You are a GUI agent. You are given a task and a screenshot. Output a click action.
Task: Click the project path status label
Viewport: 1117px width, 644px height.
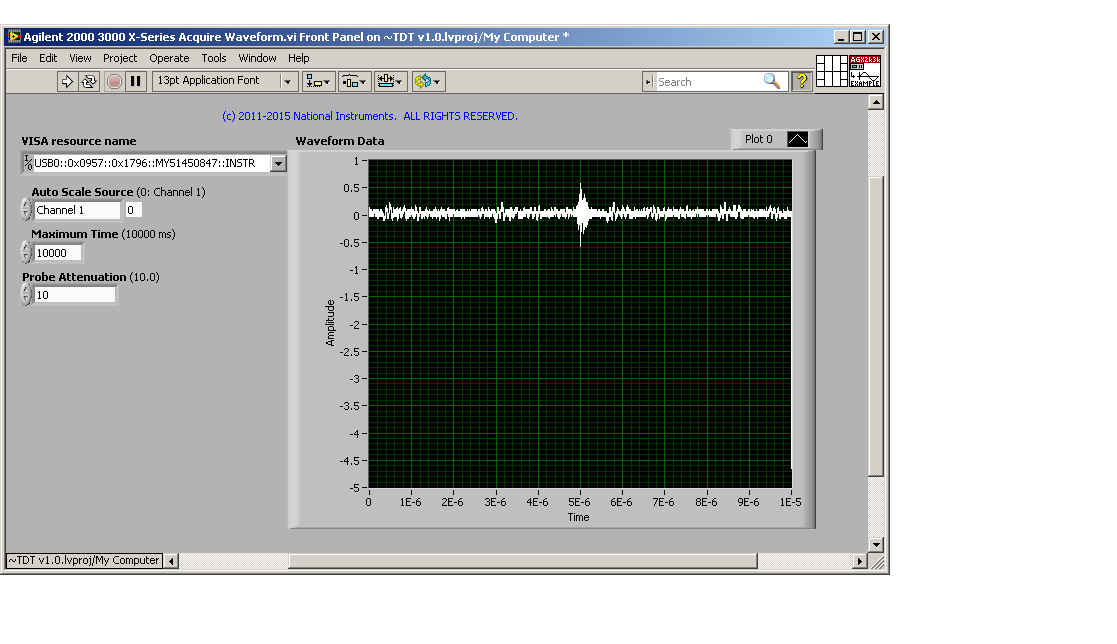84,561
